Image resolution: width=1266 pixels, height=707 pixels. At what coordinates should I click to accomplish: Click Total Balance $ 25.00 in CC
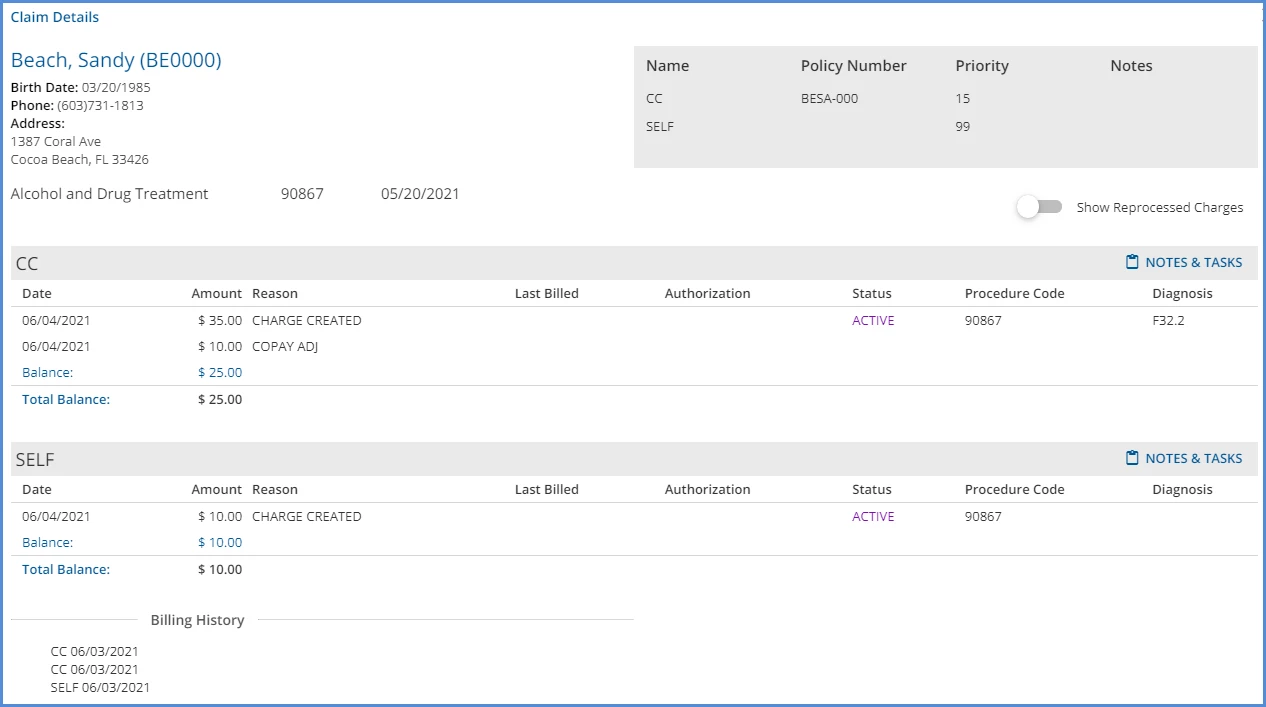click(220, 399)
